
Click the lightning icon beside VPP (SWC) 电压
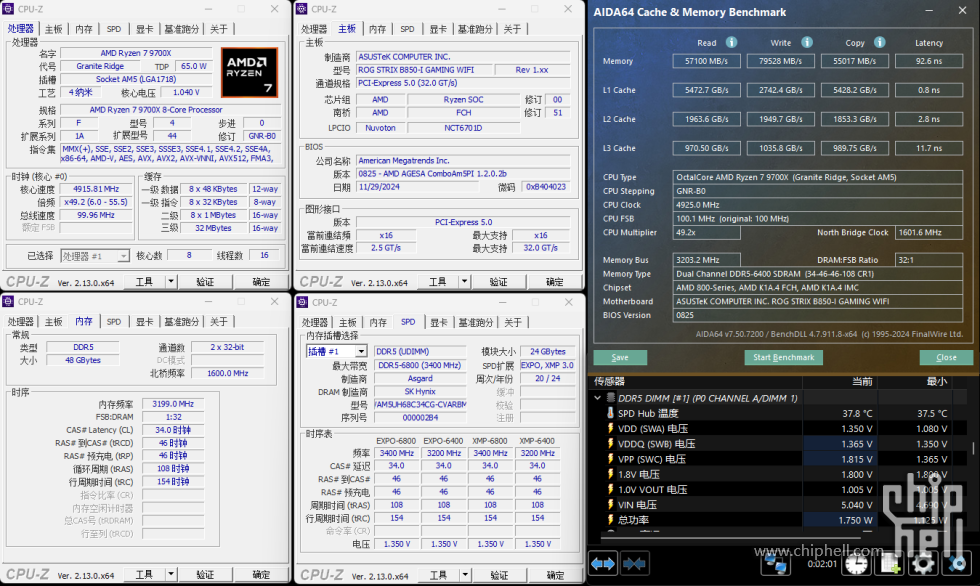click(611, 459)
